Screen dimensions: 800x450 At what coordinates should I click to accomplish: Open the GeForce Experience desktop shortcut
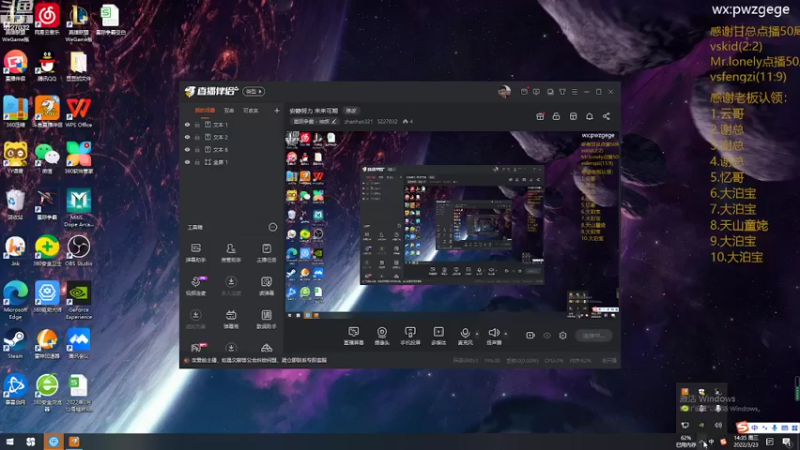coord(79,301)
